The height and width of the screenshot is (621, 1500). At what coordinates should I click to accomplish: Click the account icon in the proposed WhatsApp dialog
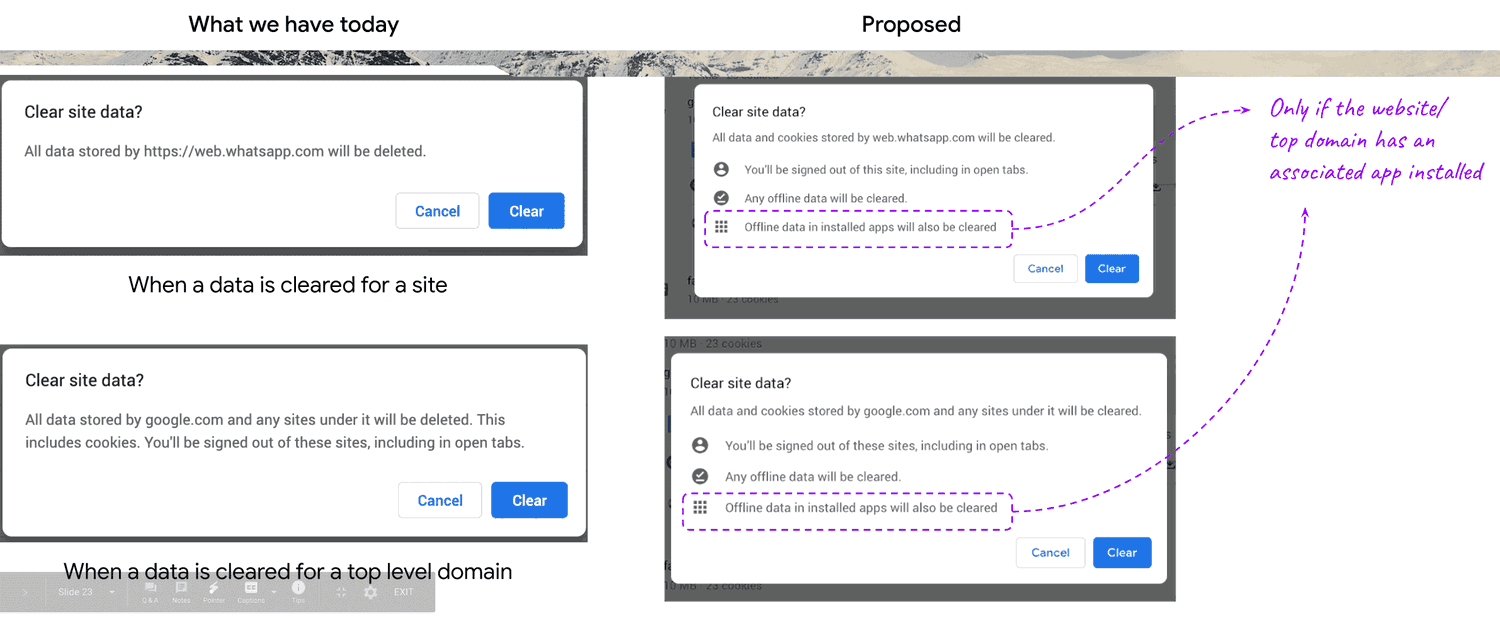click(x=721, y=170)
